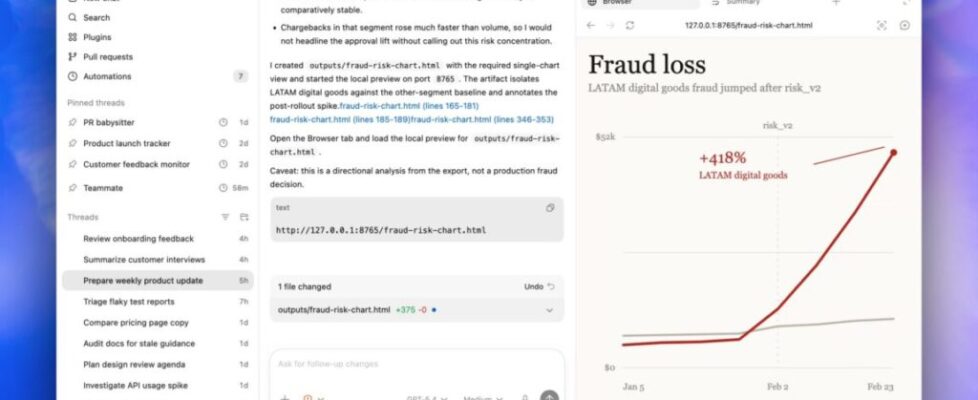
Task: Open the Triage flaky test reports thread
Action: (129, 302)
